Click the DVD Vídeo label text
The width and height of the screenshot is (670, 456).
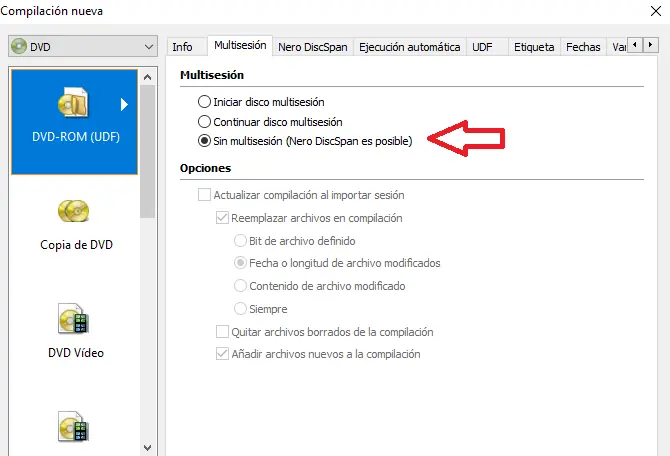point(76,353)
